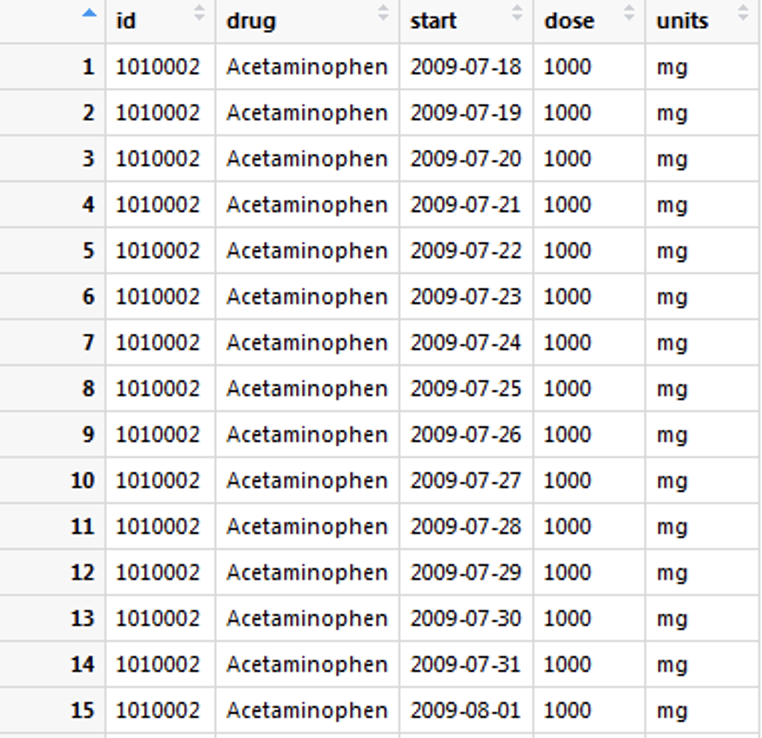The width and height of the screenshot is (762, 738).
Task: Click start date 2009-07-26
Action: pyautogui.click(x=466, y=435)
